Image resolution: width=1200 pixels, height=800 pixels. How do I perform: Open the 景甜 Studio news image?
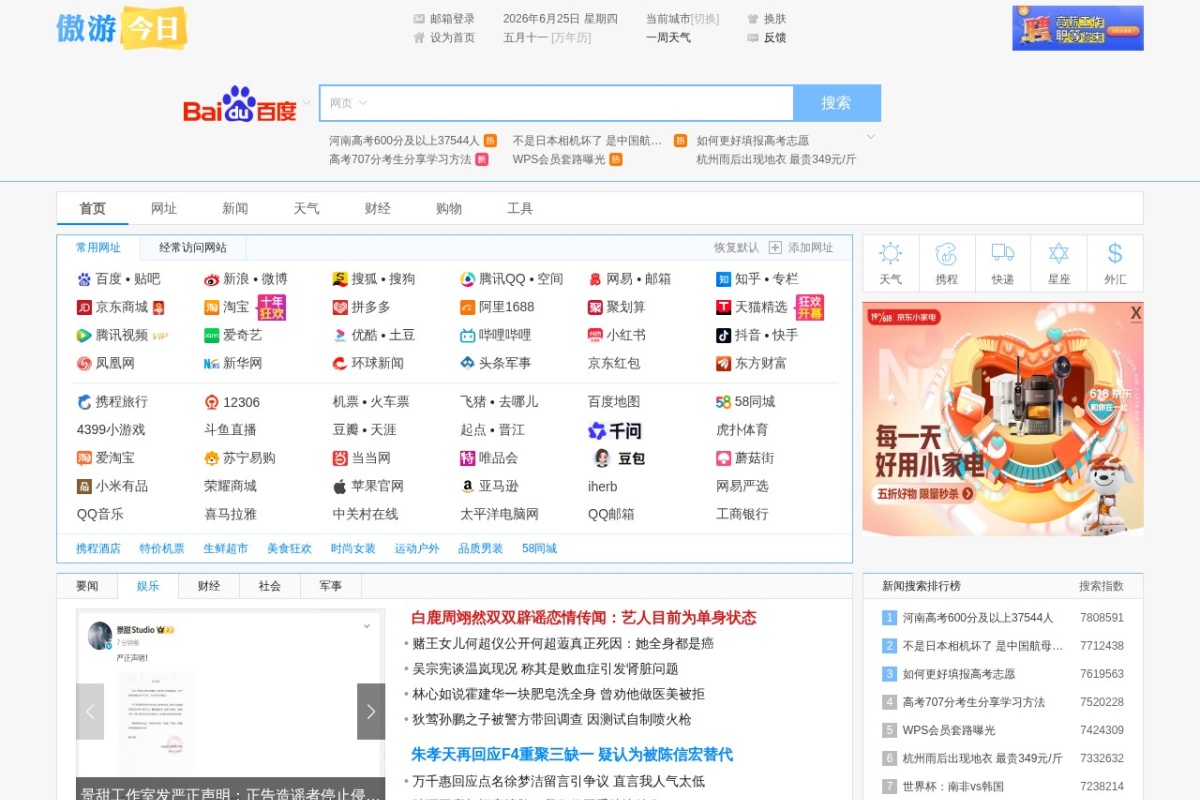click(231, 705)
